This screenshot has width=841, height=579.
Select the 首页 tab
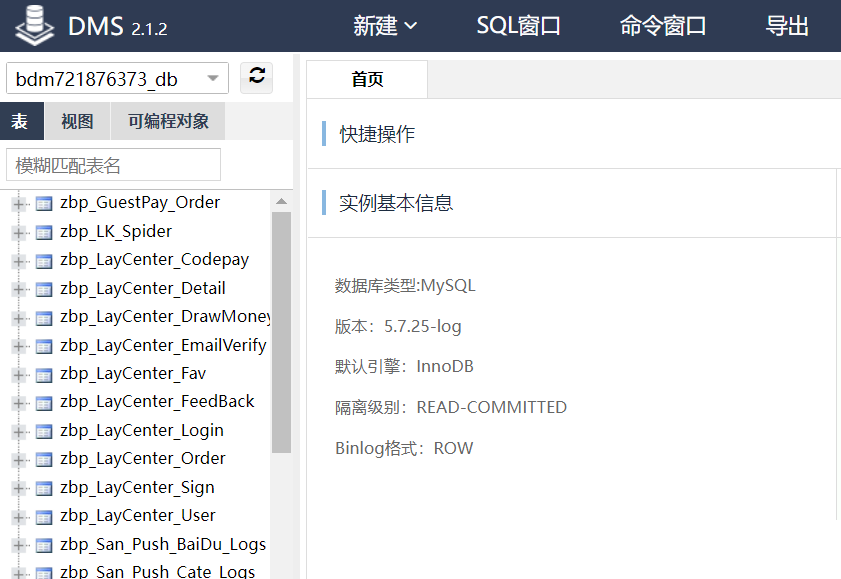[367, 79]
